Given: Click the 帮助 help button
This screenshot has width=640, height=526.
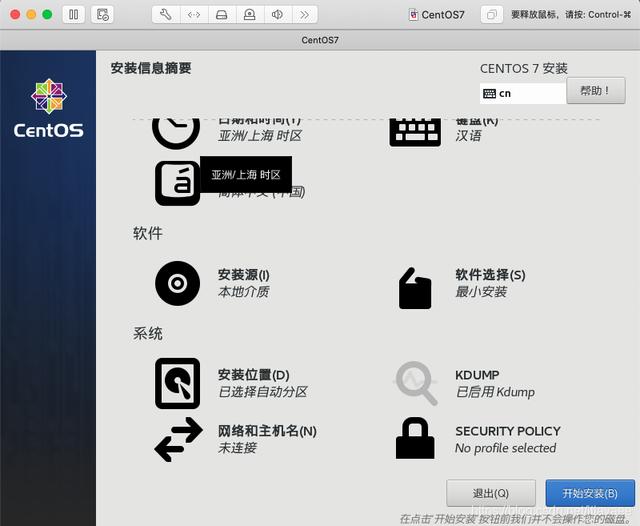Looking at the screenshot, I should (596, 91).
